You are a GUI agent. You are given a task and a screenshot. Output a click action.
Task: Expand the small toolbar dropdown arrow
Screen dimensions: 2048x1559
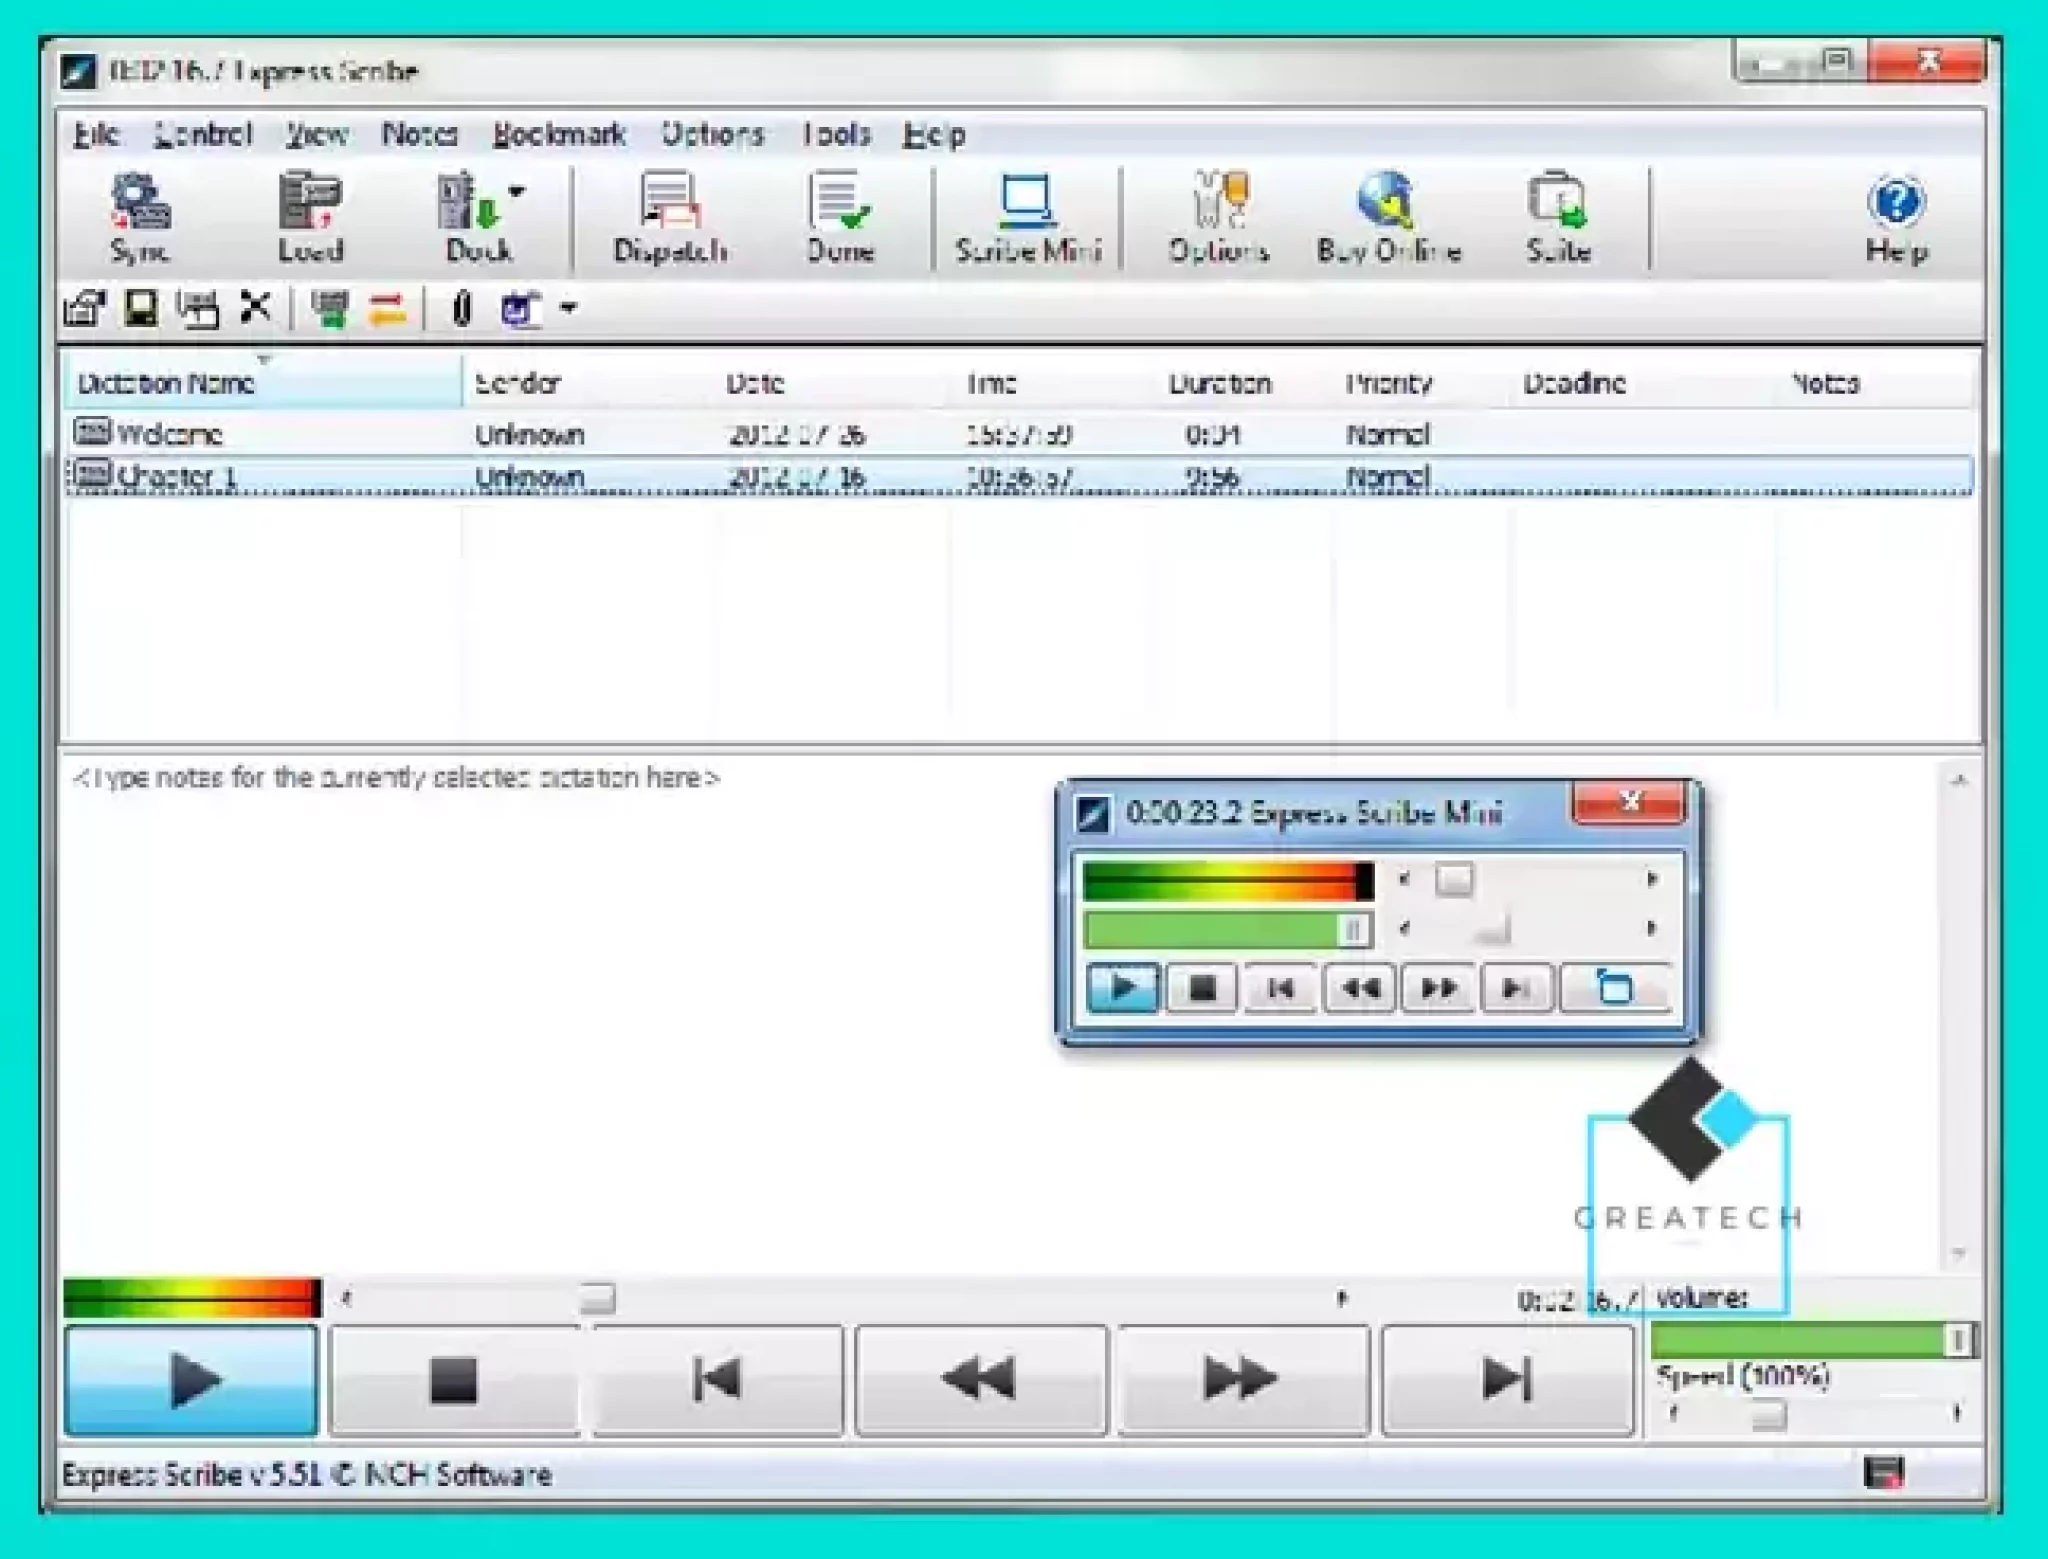click(x=568, y=308)
